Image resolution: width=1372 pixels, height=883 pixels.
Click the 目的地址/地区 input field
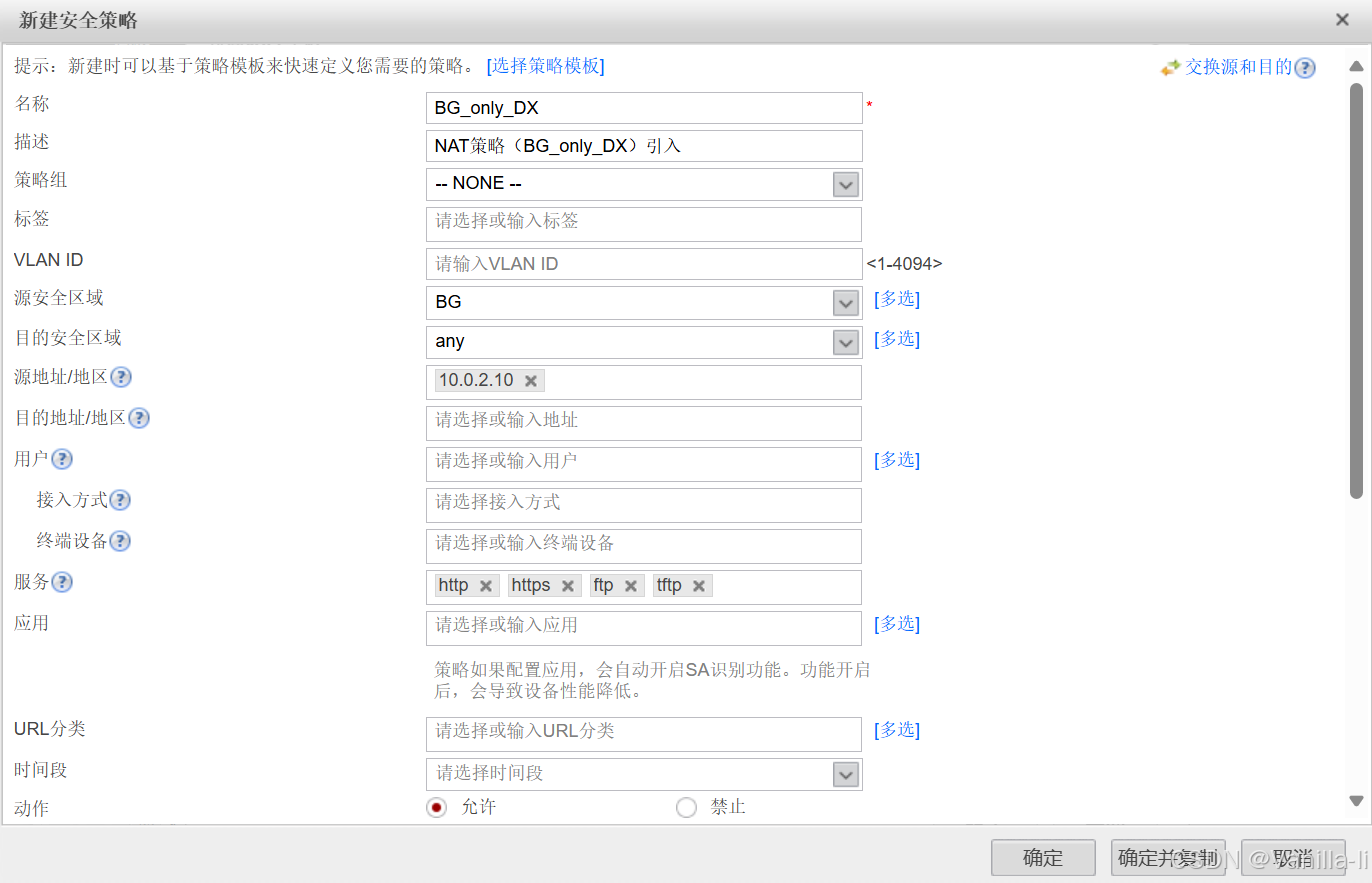pyautogui.click(x=644, y=423)
